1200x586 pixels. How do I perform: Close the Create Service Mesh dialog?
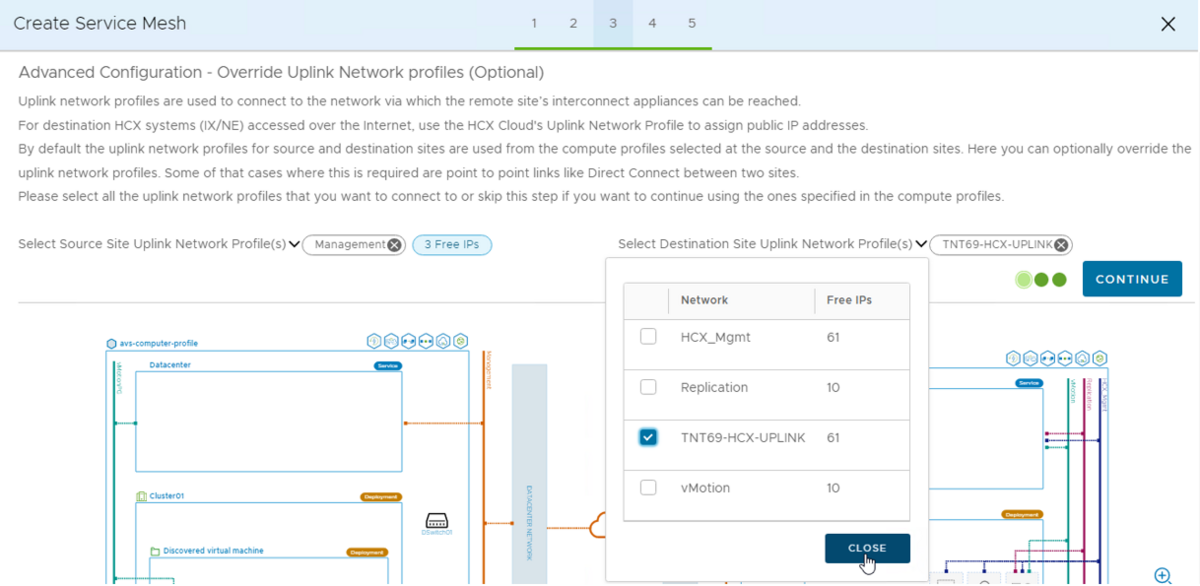click(x=1168, y=24)
